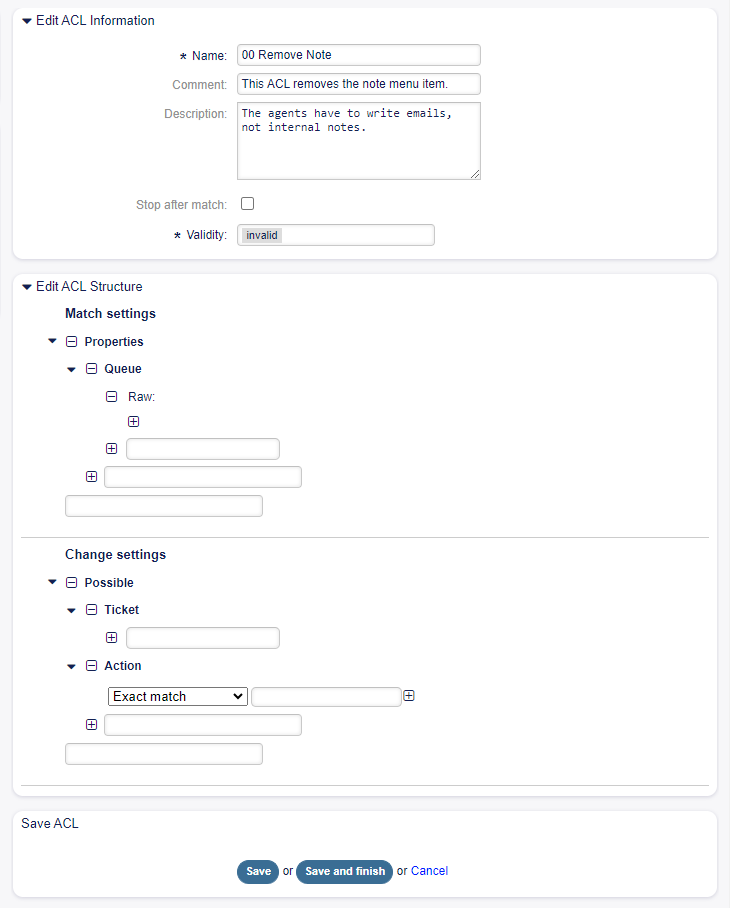Click the Save and finish button
Image resolution: width=730 pixels, height=908 pixels.
344,871
